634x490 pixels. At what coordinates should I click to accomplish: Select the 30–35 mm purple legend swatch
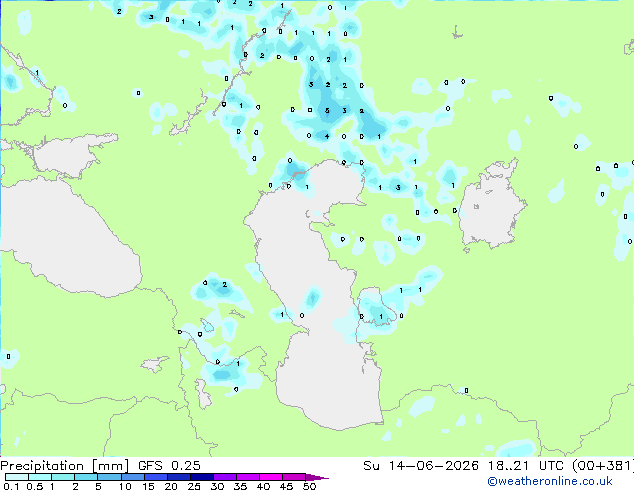click(x=224, y=477)
